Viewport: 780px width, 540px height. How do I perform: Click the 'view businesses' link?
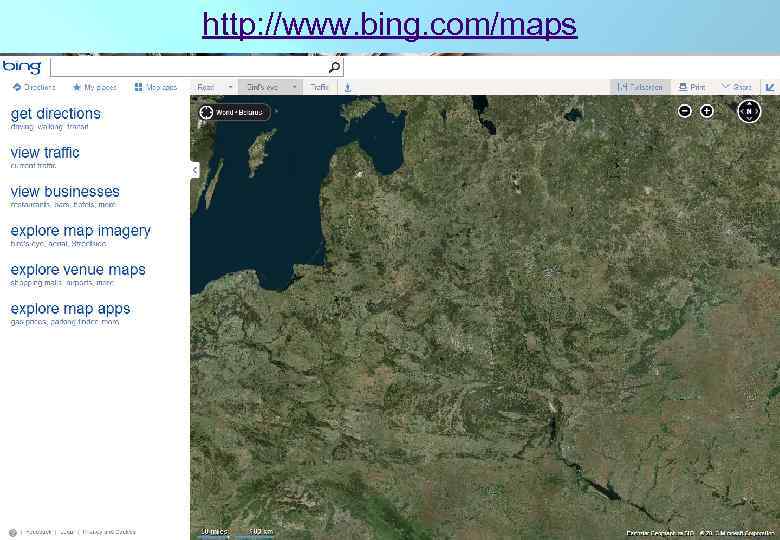pos(65,191)
